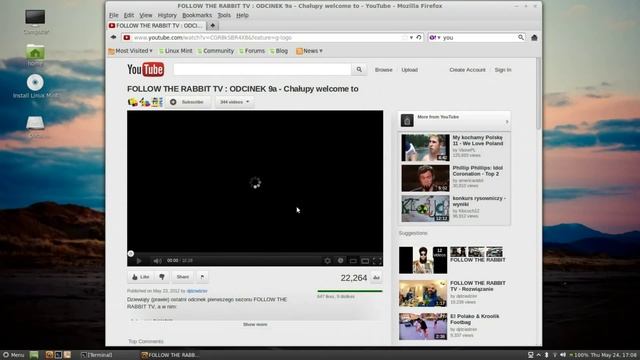The image size is (640, 360).
Task: Launch terminal from panel launcher
Action: (58, 355)
